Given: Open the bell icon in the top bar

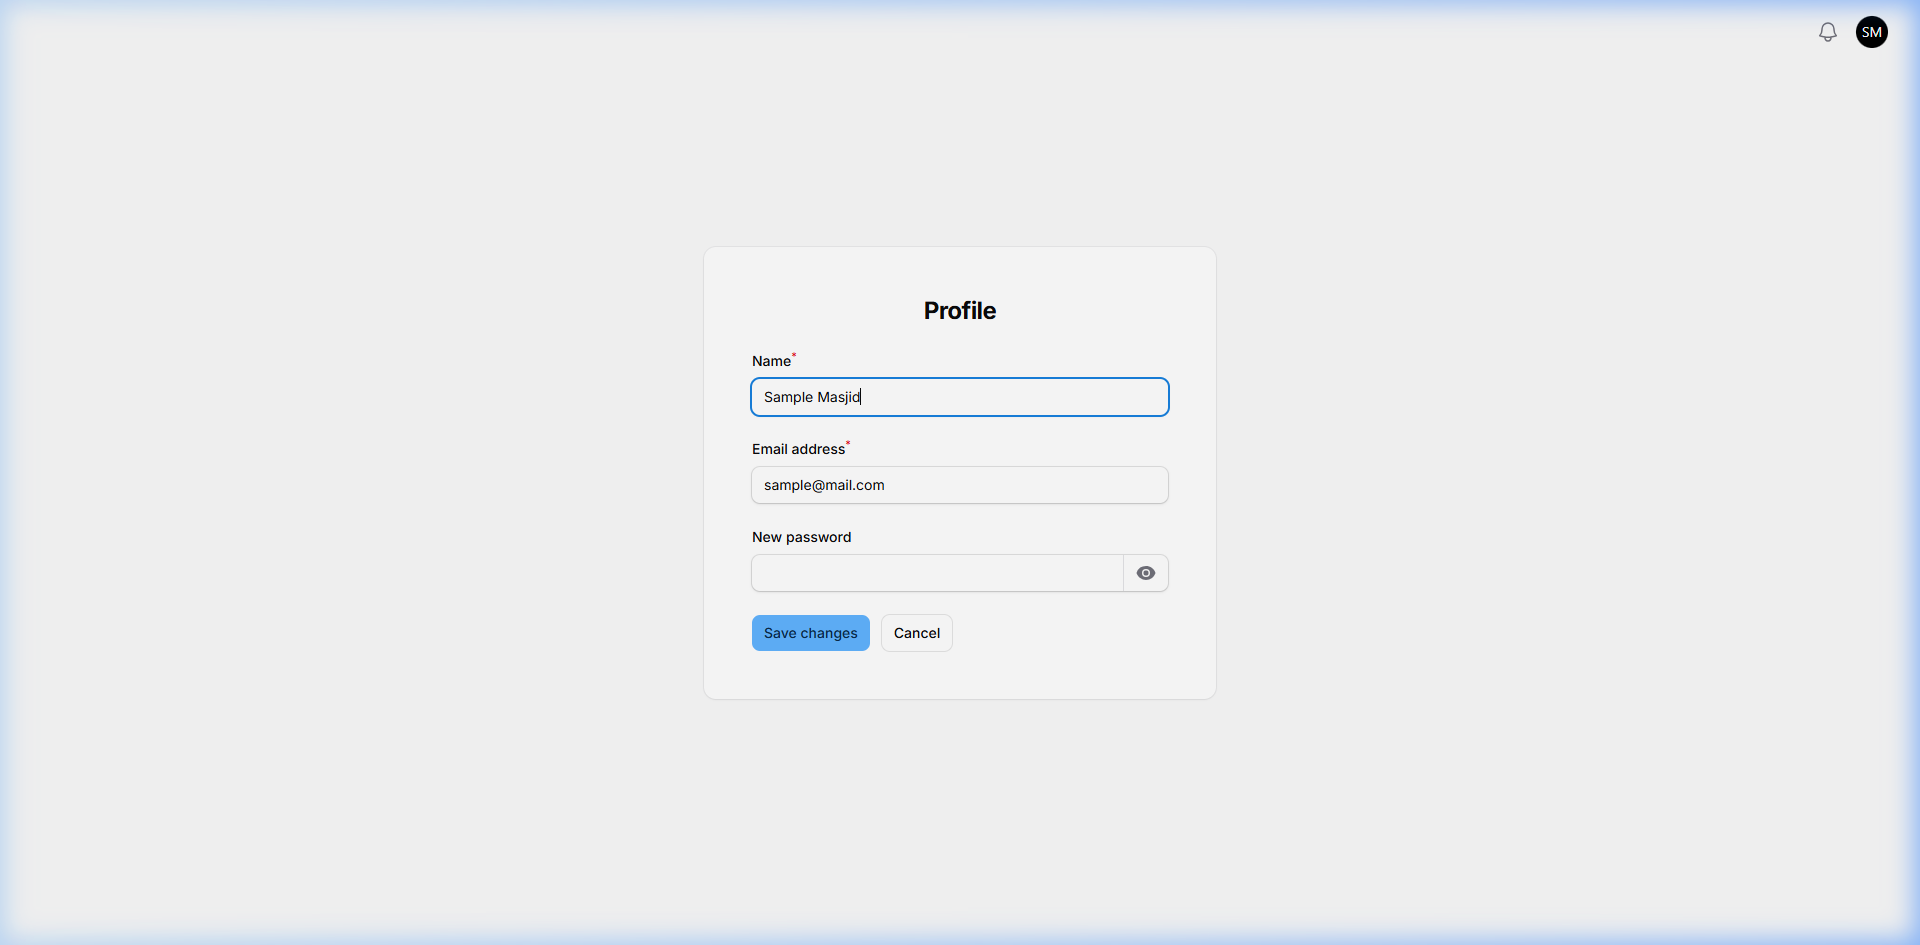Looking at the screenshot, I should click(1827, 31).
